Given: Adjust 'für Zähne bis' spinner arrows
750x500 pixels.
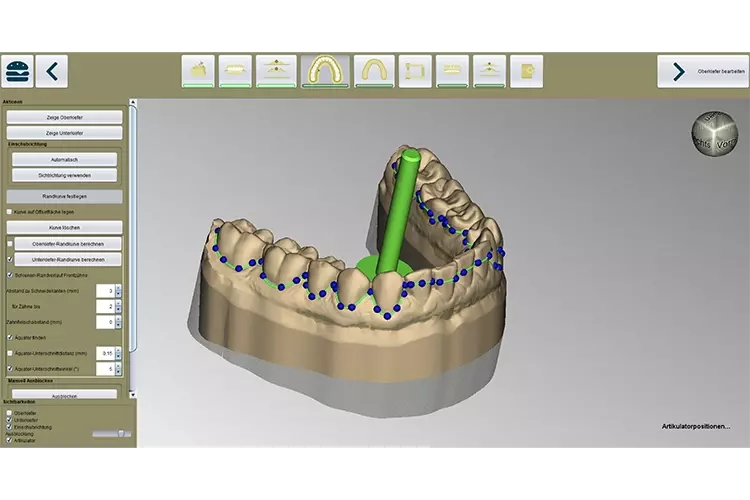Looking at the screenshot, I should coord(117,307).
